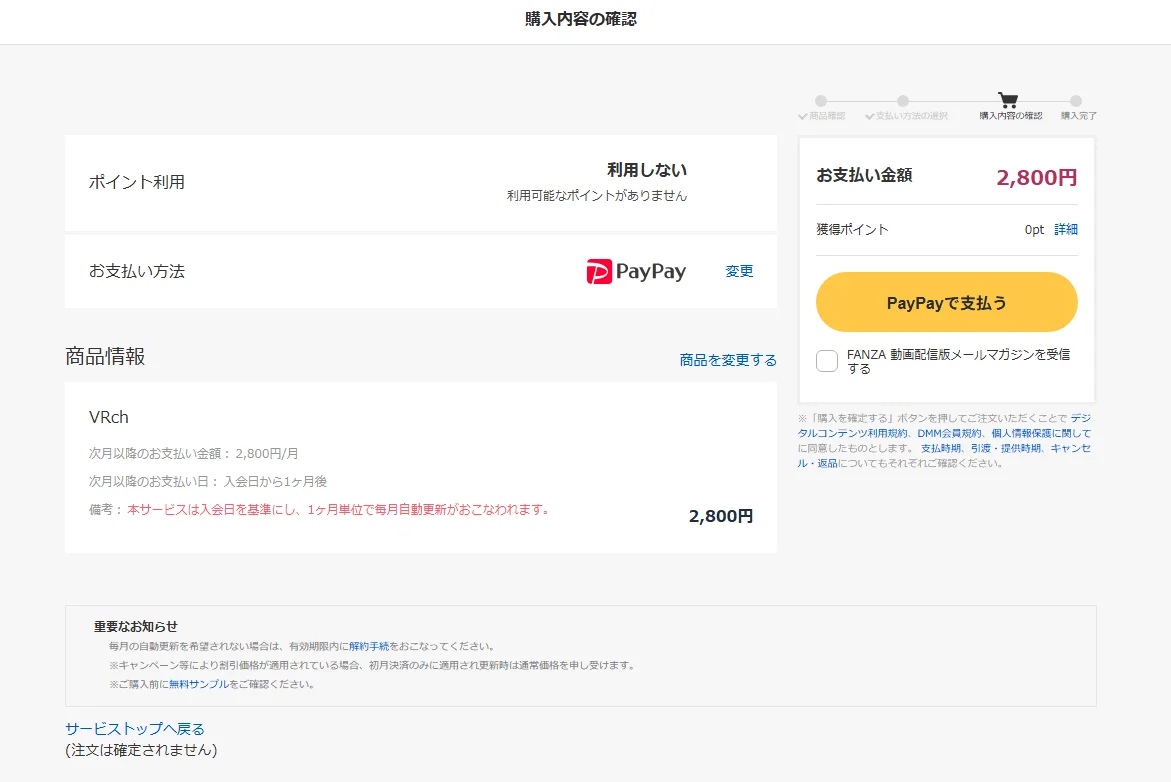The image size is (1171, 782).
Task: Click the 重要なお知らせ heading
Action: click(x=136, y=627)
